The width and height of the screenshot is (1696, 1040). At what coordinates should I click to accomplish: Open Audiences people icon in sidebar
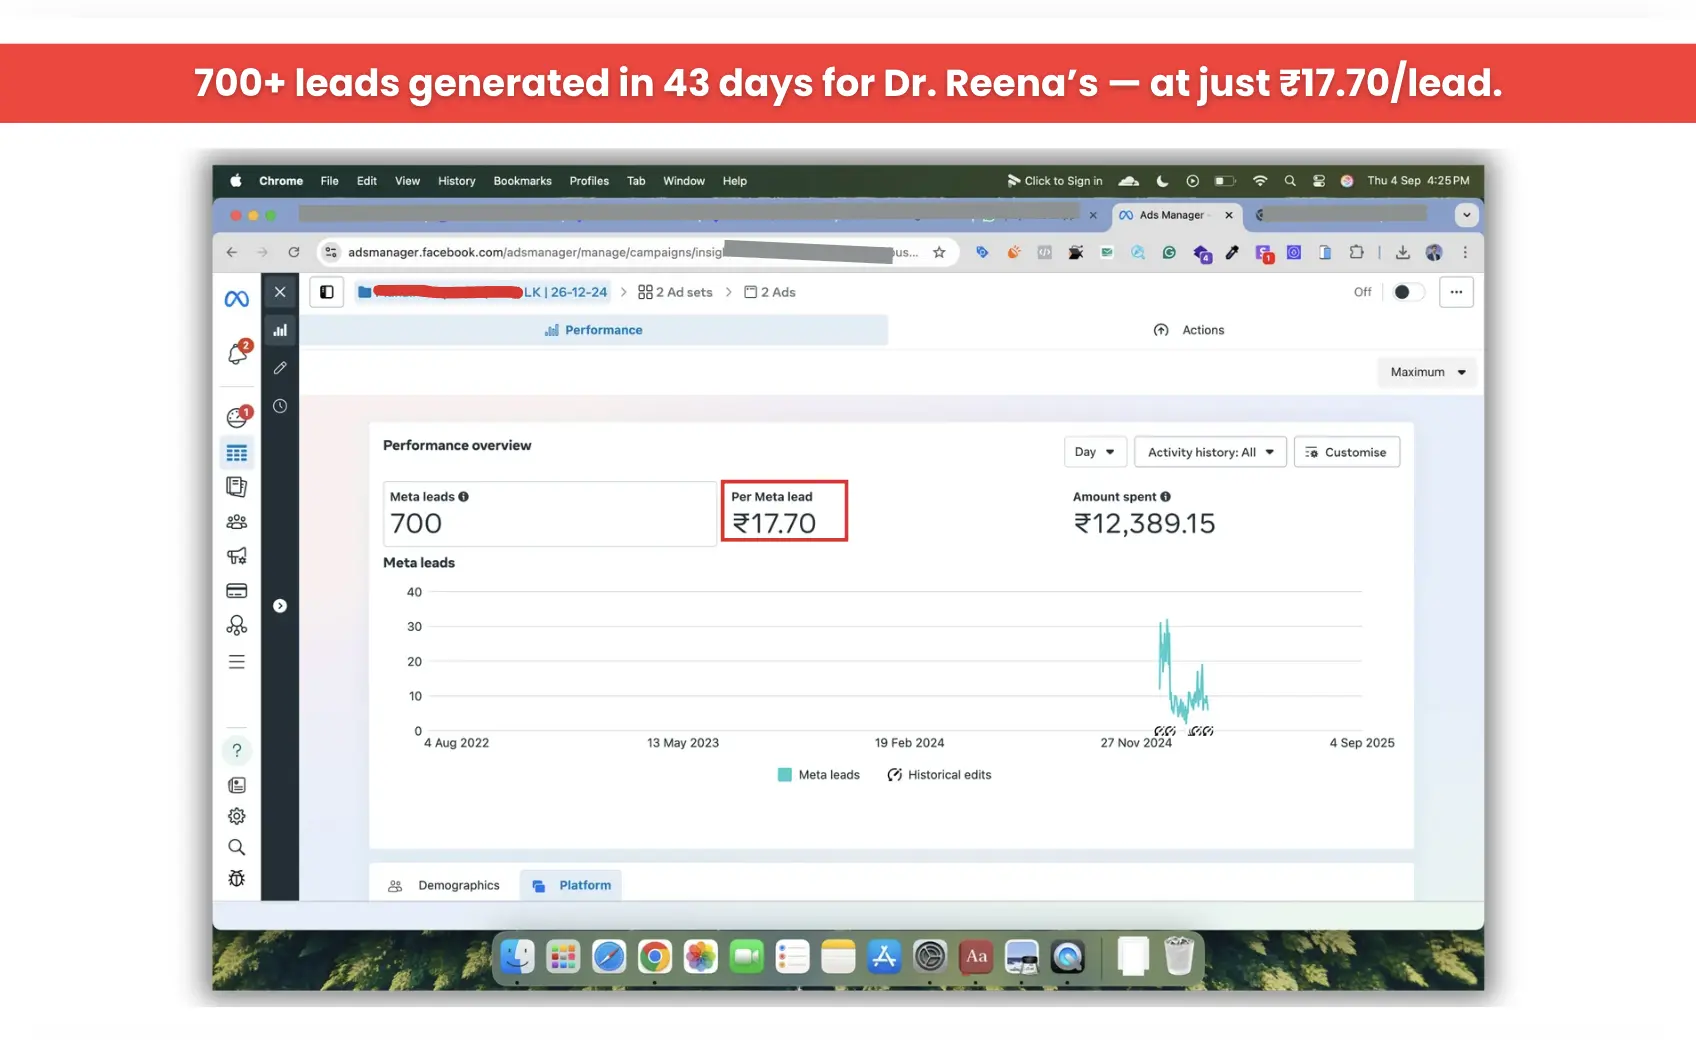(237, 521)
